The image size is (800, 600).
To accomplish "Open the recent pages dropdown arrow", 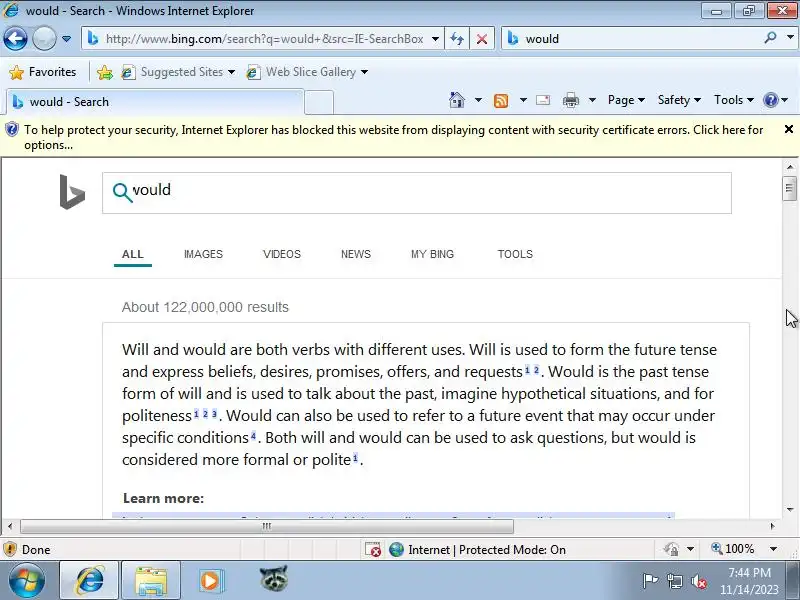I will point(66,39).
